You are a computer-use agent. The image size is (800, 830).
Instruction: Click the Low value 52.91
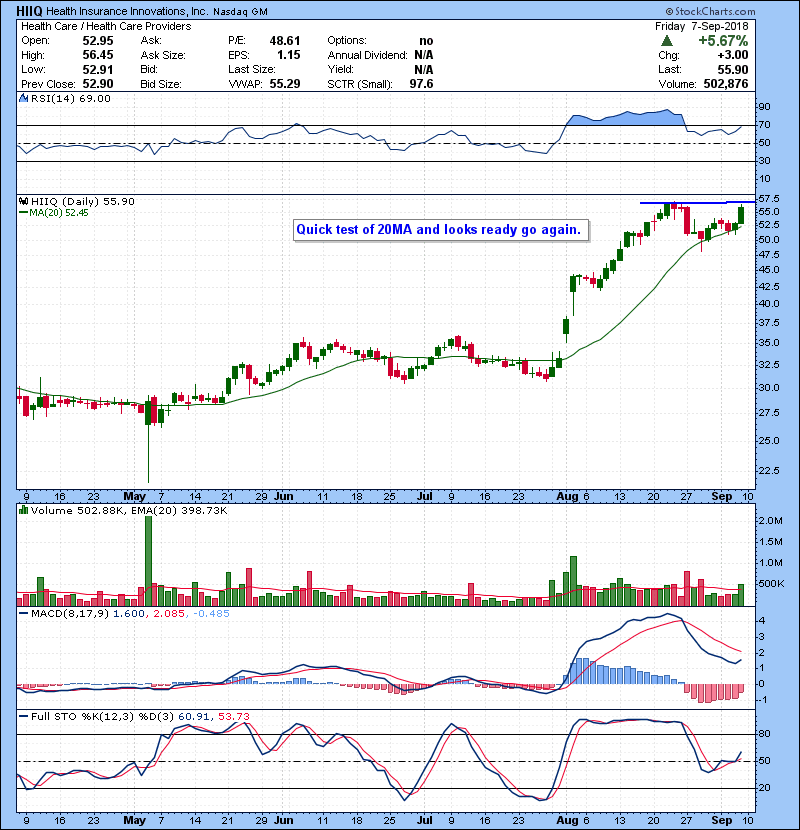coord(98,69)
